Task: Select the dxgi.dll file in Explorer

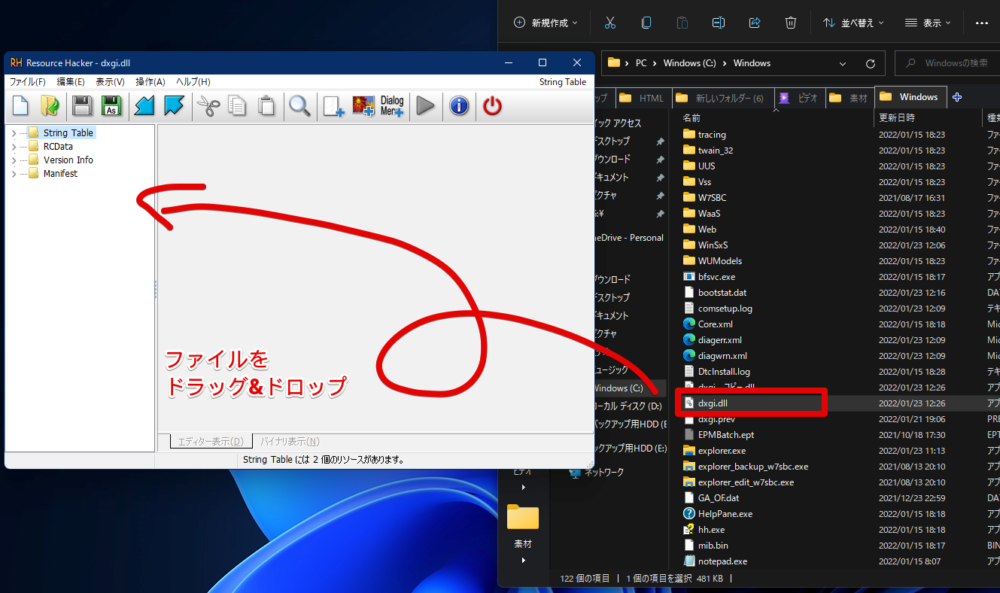Action: (713, 403)
